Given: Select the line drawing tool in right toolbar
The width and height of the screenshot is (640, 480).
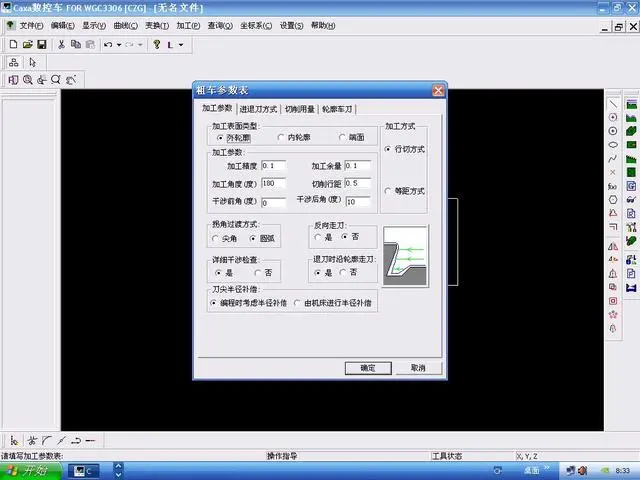Looking at the screenshot, I should [613, 104].
